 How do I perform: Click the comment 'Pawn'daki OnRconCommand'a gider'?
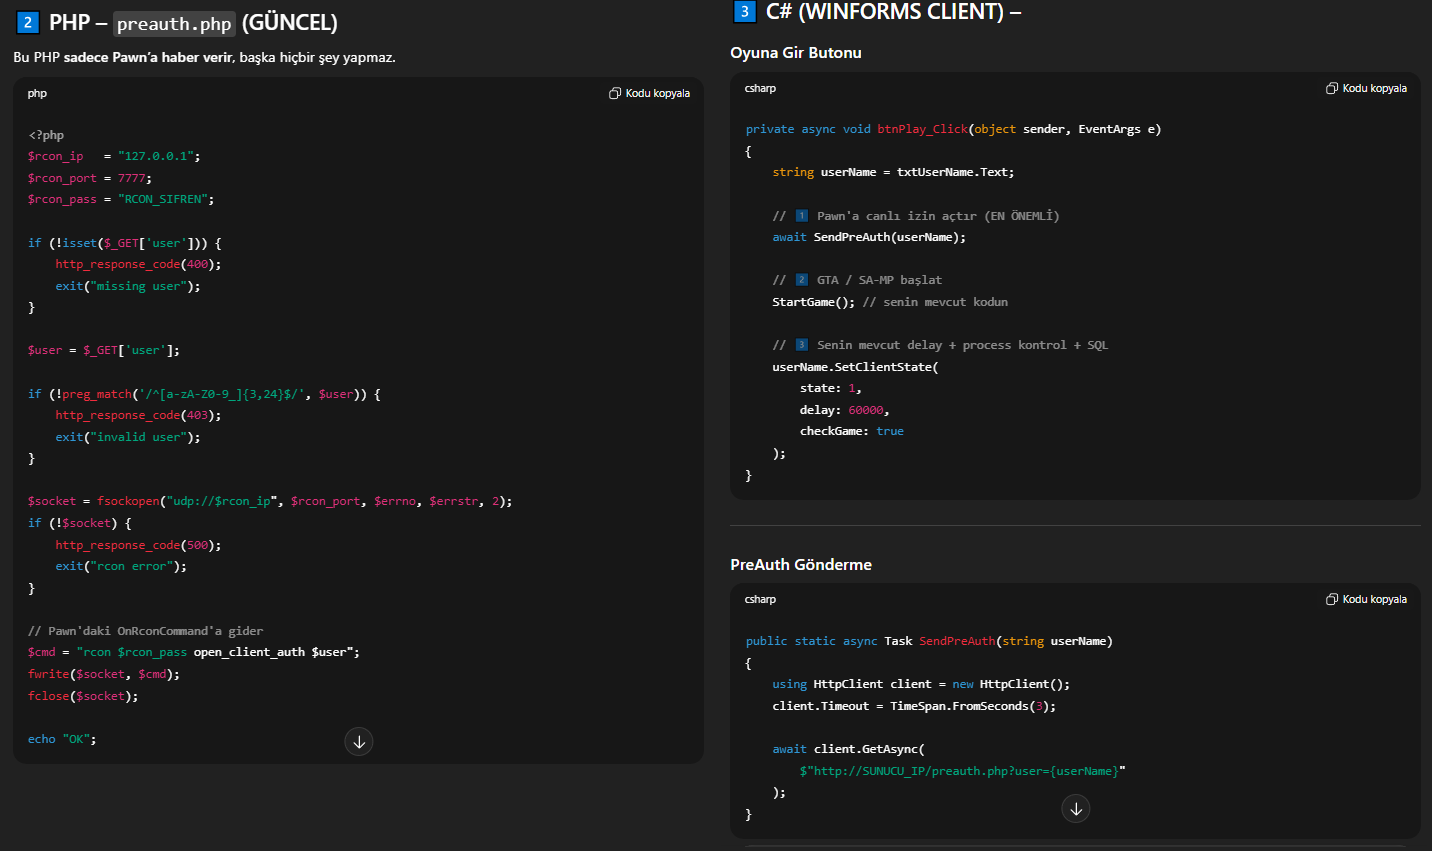point(146,631)
